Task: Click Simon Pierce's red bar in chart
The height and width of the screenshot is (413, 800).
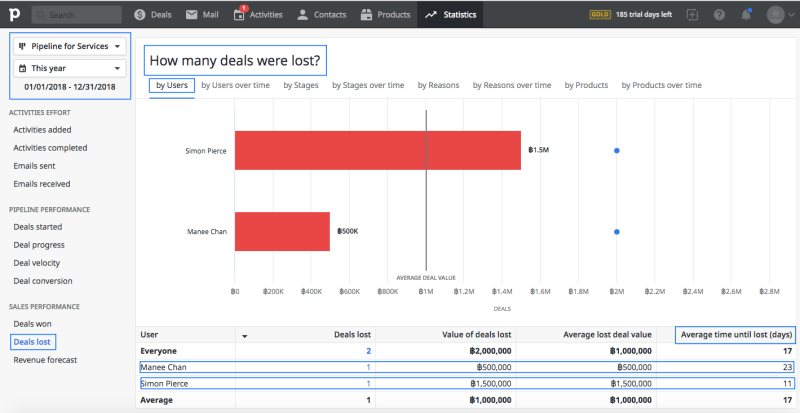Action: click(378, 151)
